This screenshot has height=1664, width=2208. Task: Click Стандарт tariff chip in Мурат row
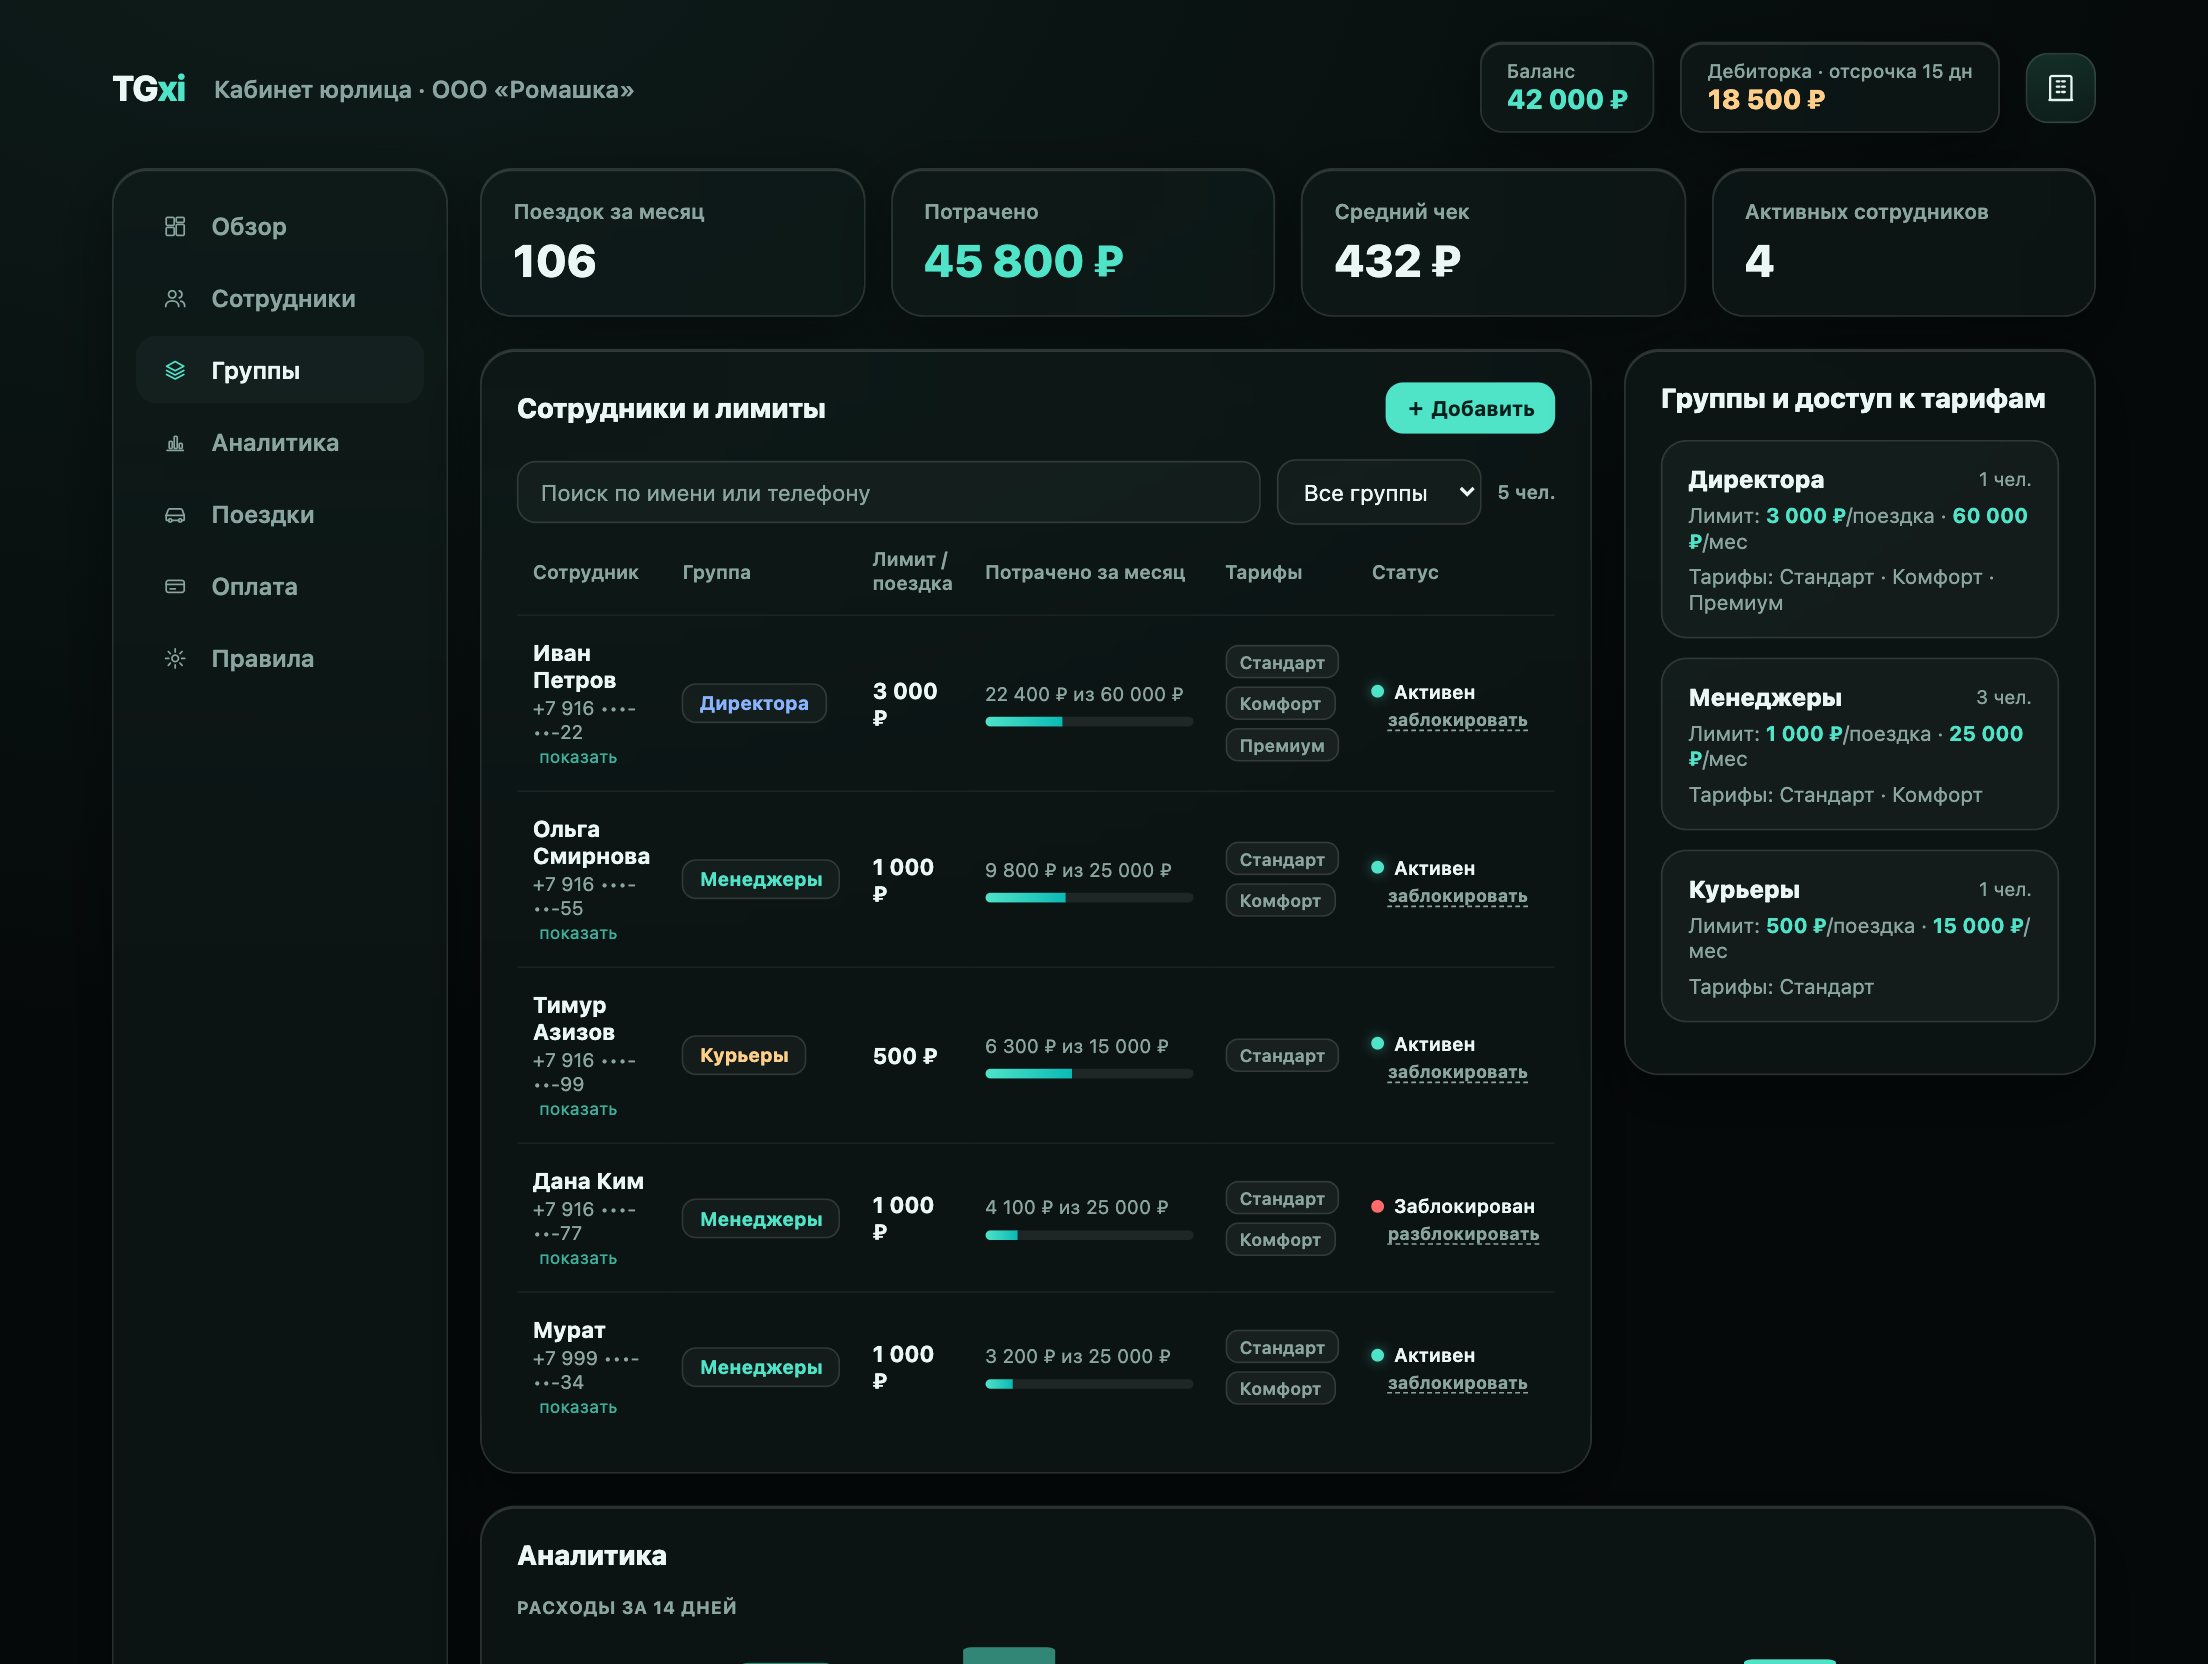(1282, 1347)
